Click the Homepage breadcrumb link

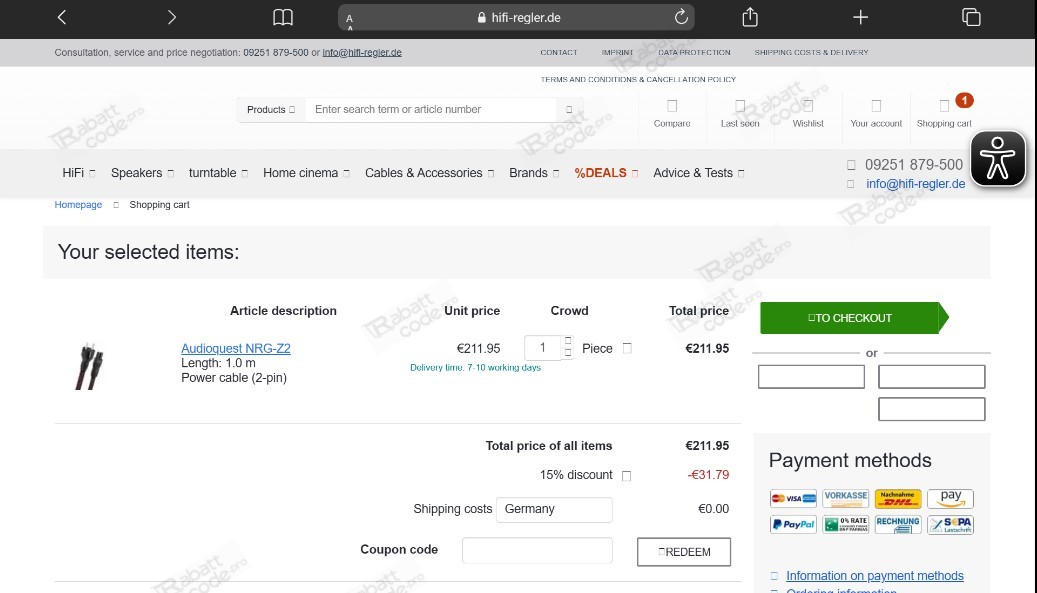(x=78, y=205)
